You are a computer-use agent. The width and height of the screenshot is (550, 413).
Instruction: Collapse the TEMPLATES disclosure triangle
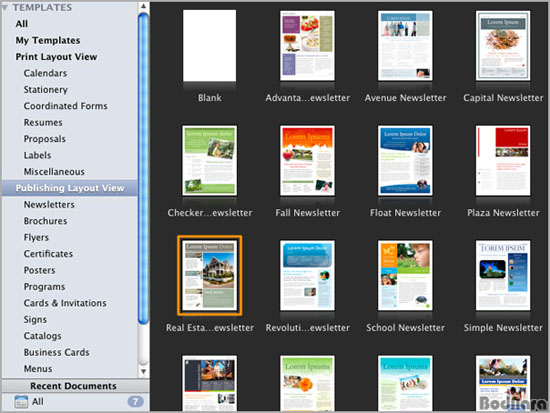[x=5, y=7]
